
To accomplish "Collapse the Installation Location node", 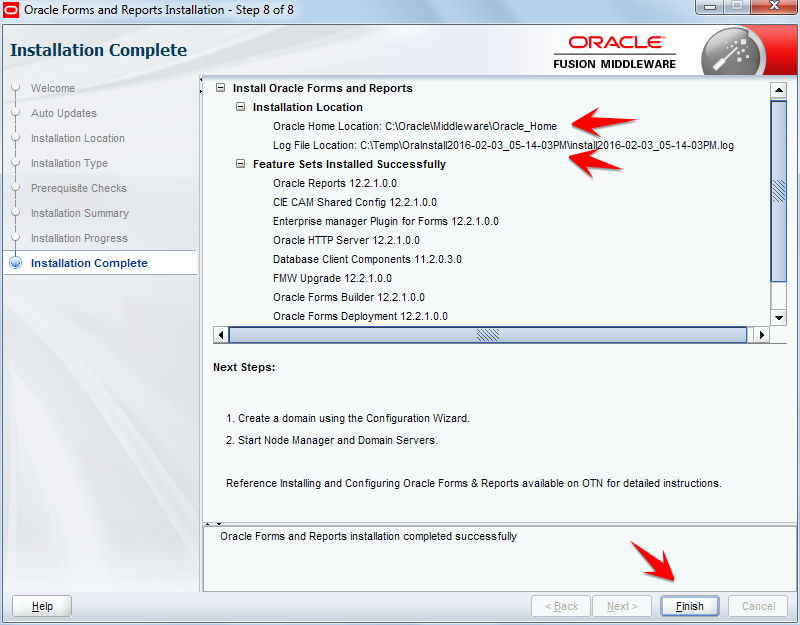I will point(240,107).
